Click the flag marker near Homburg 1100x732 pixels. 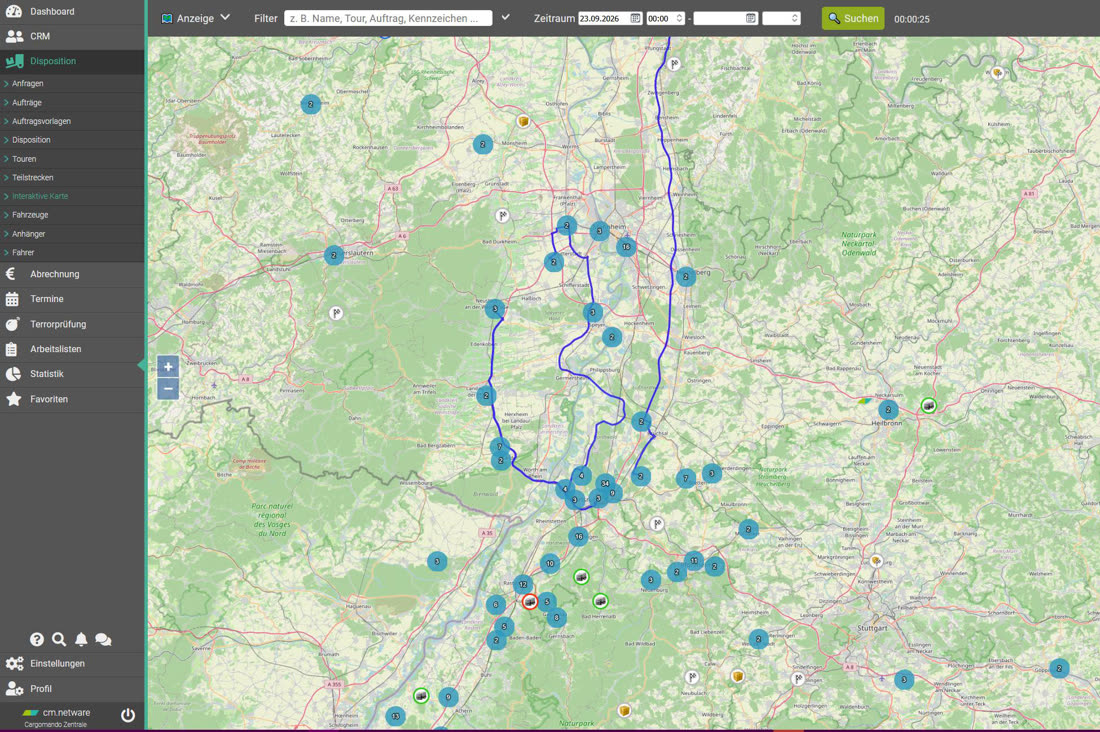click(x=336, y=313)
